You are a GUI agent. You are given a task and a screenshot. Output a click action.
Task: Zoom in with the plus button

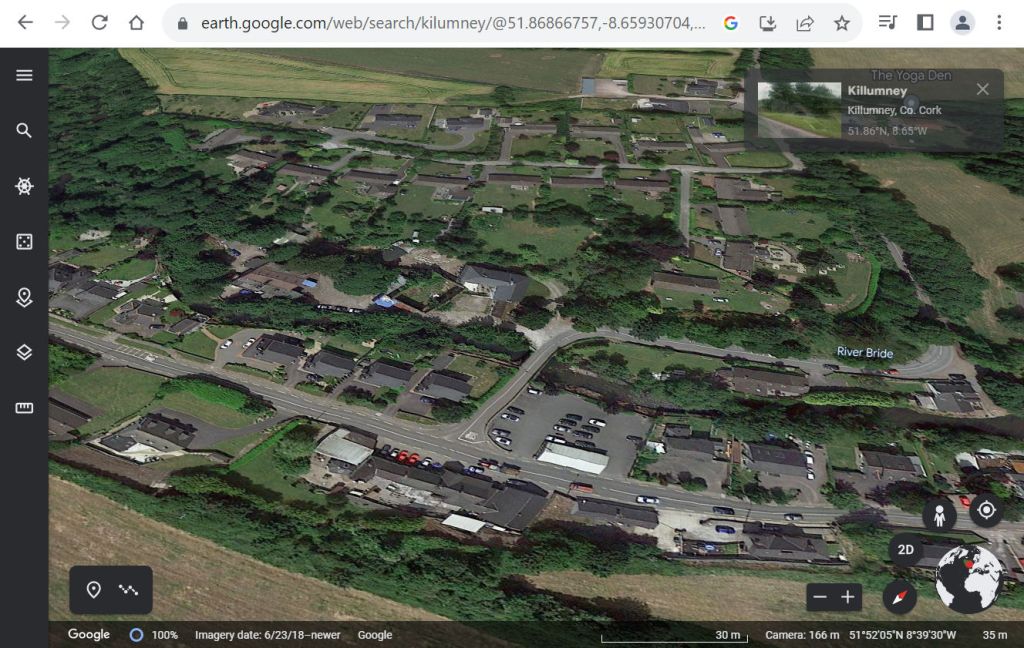tap(848, 597)
